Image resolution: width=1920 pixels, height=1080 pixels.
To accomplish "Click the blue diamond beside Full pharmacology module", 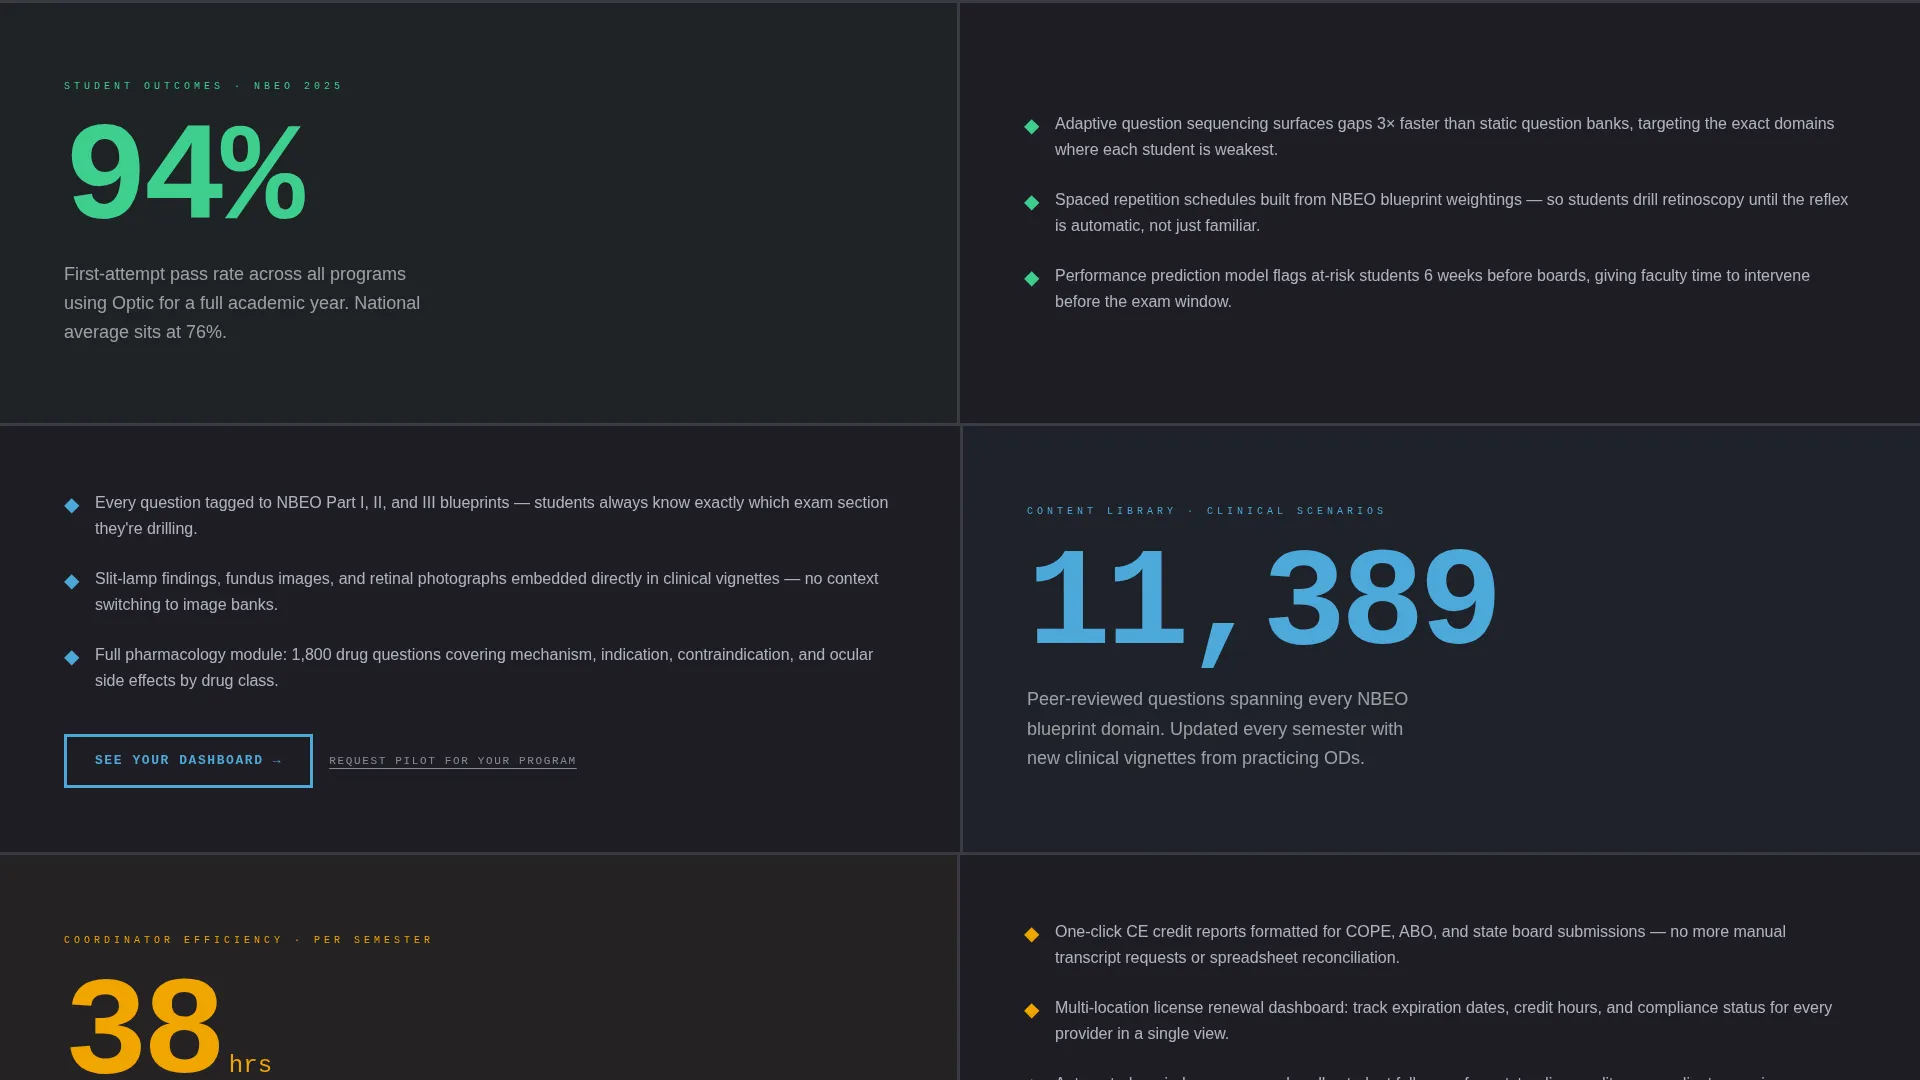I will coord(72,657).
